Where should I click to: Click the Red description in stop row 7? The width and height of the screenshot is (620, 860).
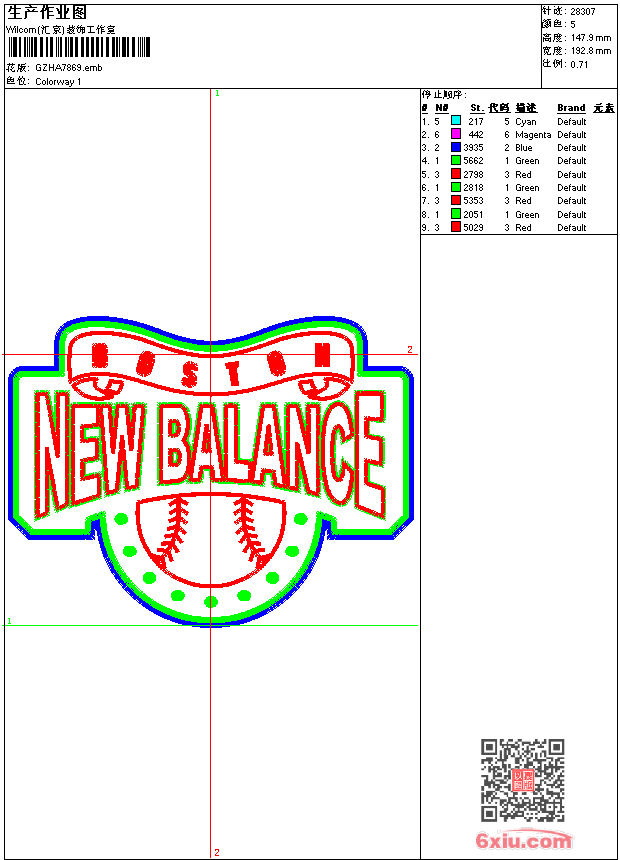point(523,201)
